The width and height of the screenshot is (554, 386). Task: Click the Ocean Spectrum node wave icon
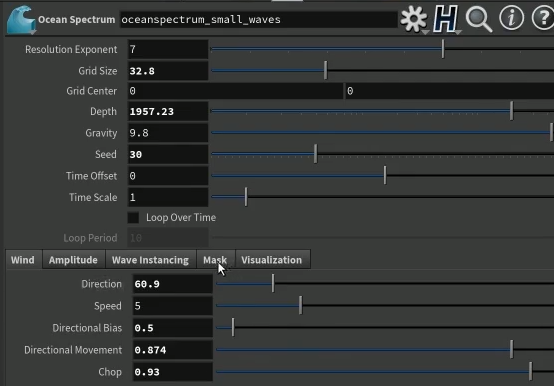(21, 20)
